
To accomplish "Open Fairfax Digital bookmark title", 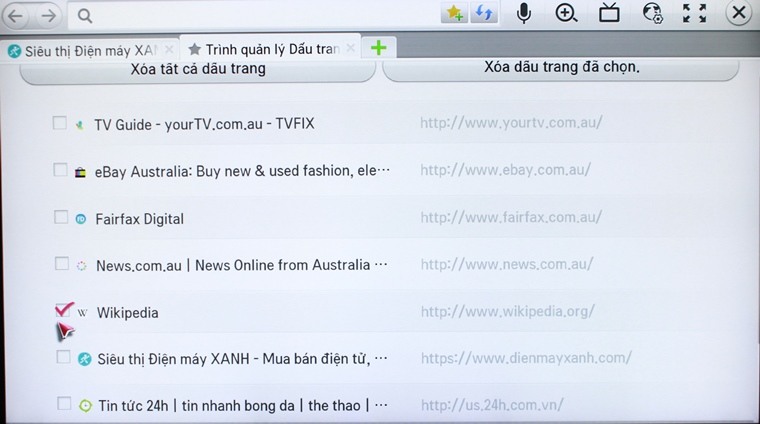I will pyautogui.click(x=140, y=219).
